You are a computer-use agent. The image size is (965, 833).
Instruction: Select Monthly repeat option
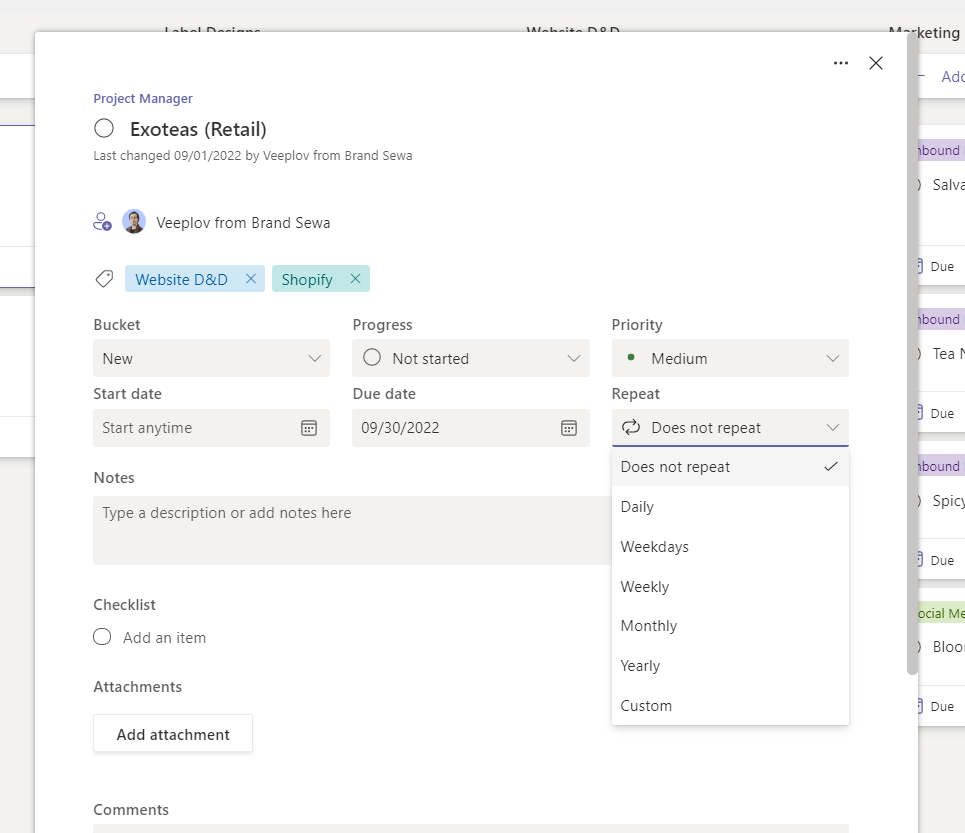(649, 626)
